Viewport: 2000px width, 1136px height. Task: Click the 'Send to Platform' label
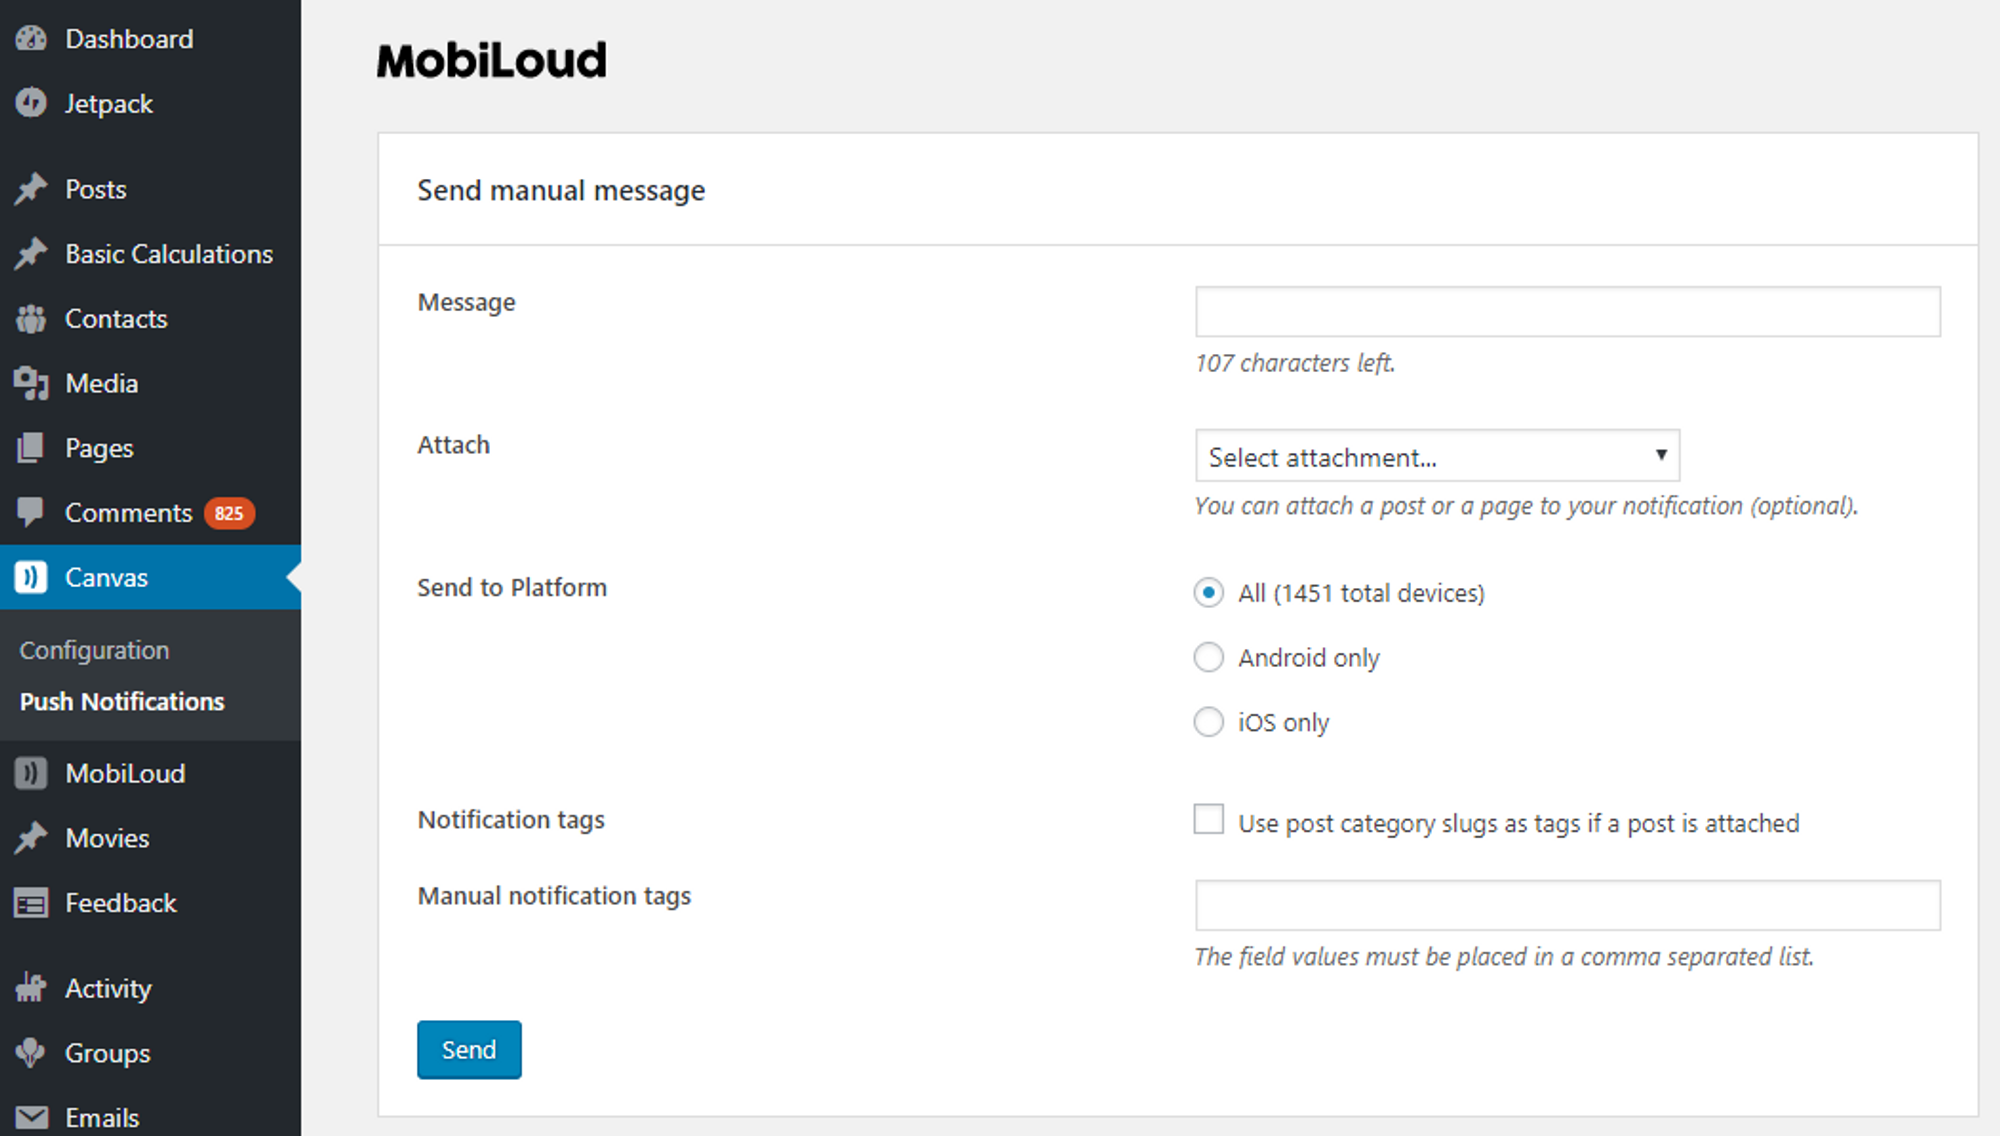coord(512,587)
